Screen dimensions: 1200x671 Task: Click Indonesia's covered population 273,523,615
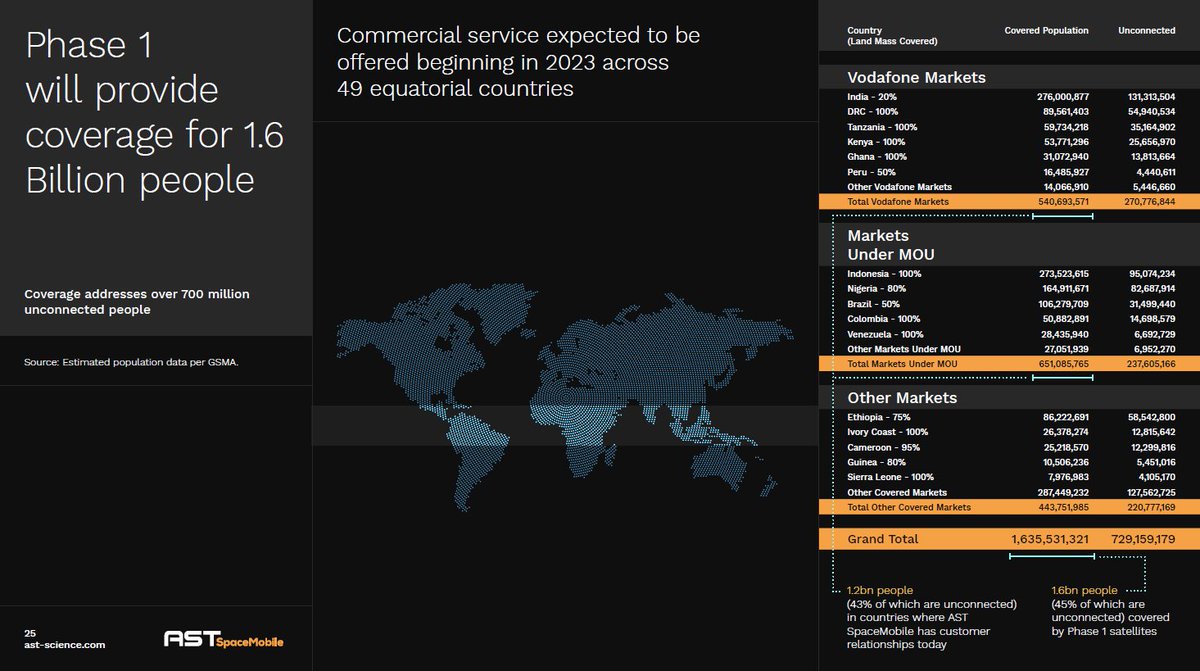1062,274
